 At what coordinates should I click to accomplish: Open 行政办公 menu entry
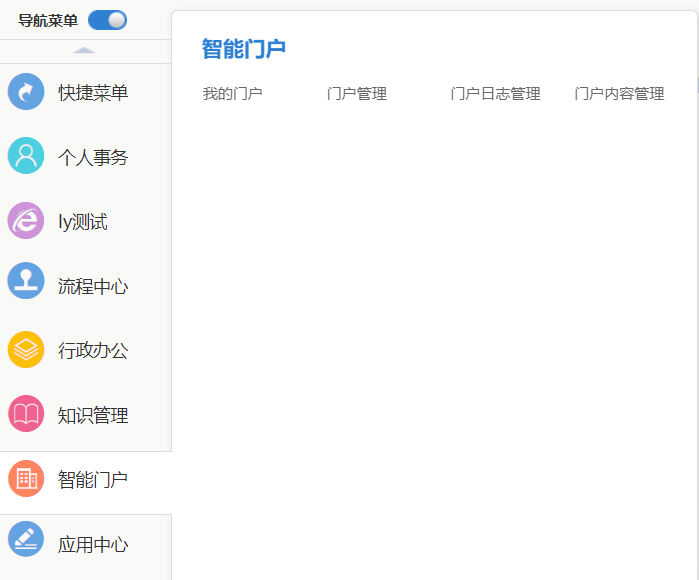point(93,350)
